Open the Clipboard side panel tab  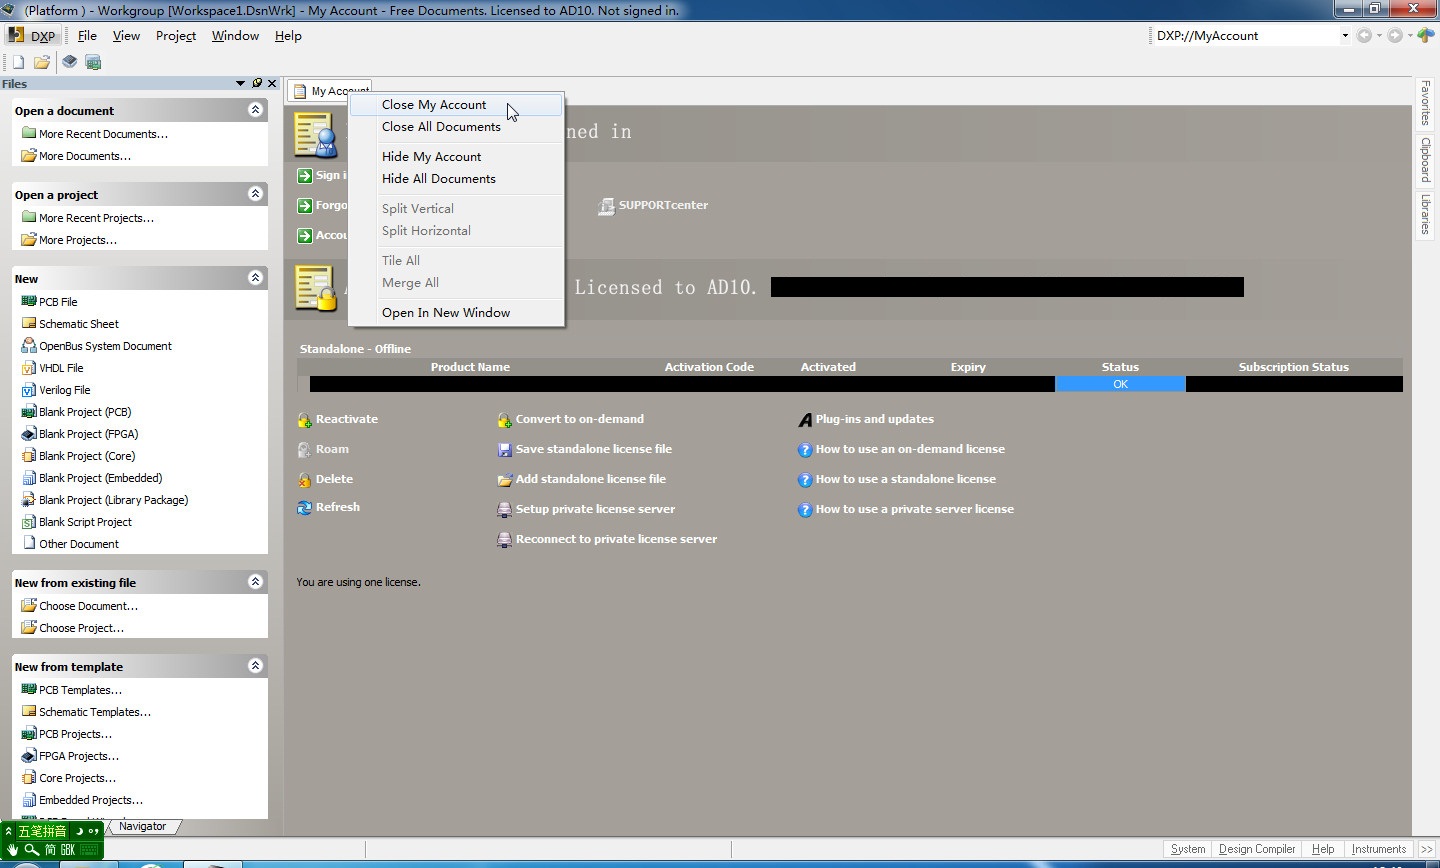1425,160
